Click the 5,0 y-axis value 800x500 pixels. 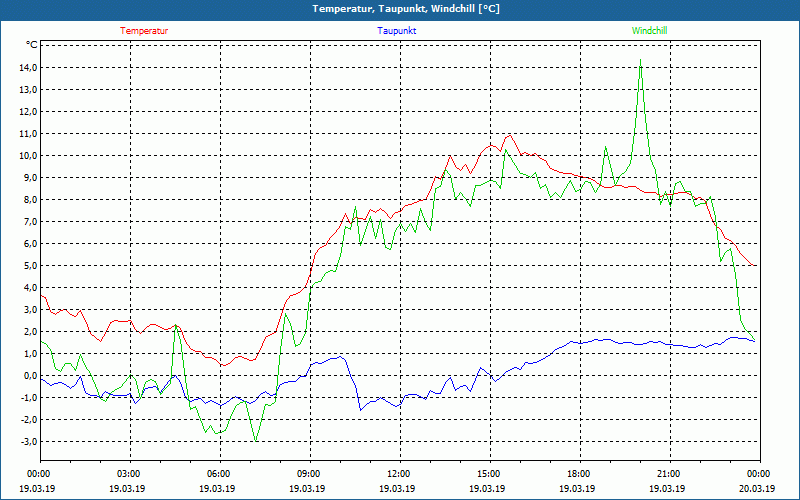30,265
